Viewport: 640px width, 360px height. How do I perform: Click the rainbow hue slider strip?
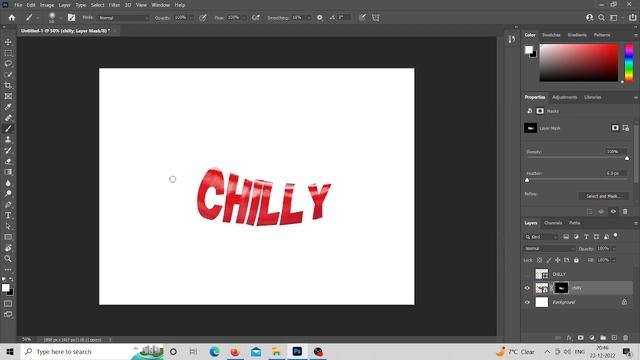coord(629,62)
